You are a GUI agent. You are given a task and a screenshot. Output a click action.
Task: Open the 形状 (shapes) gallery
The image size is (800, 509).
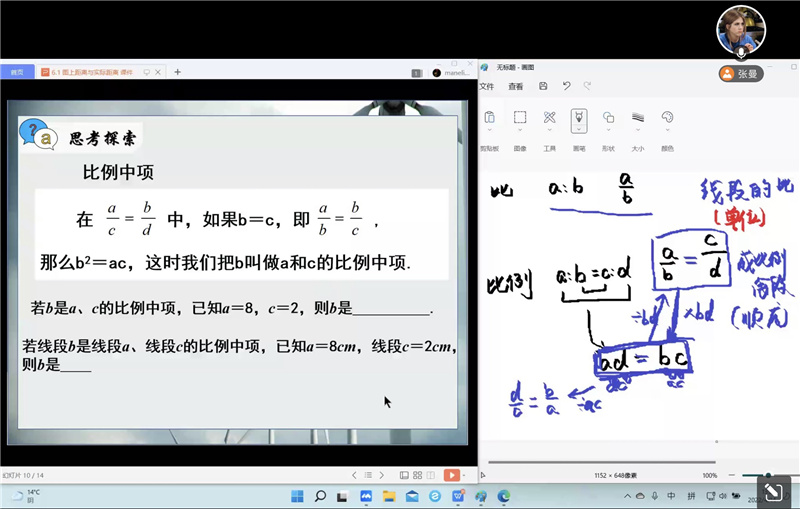point(608,119)
